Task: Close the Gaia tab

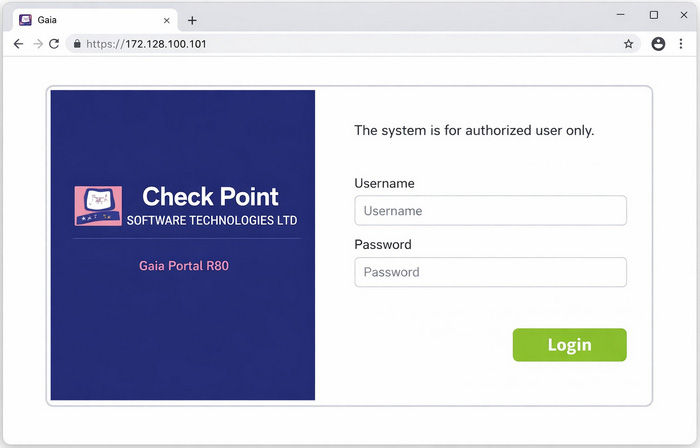Action: pos(167,20)
